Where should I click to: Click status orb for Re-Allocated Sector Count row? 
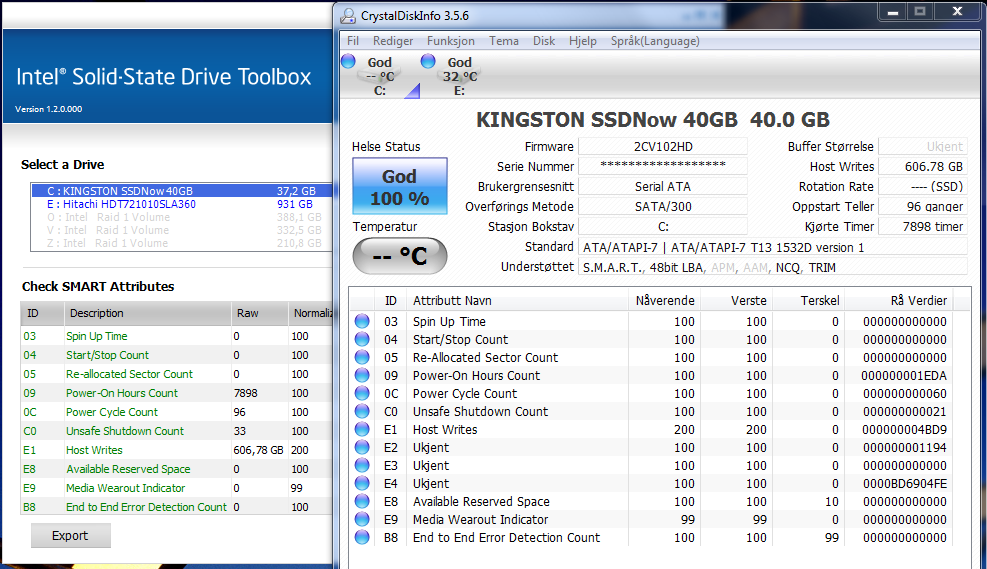coord(362,358)
